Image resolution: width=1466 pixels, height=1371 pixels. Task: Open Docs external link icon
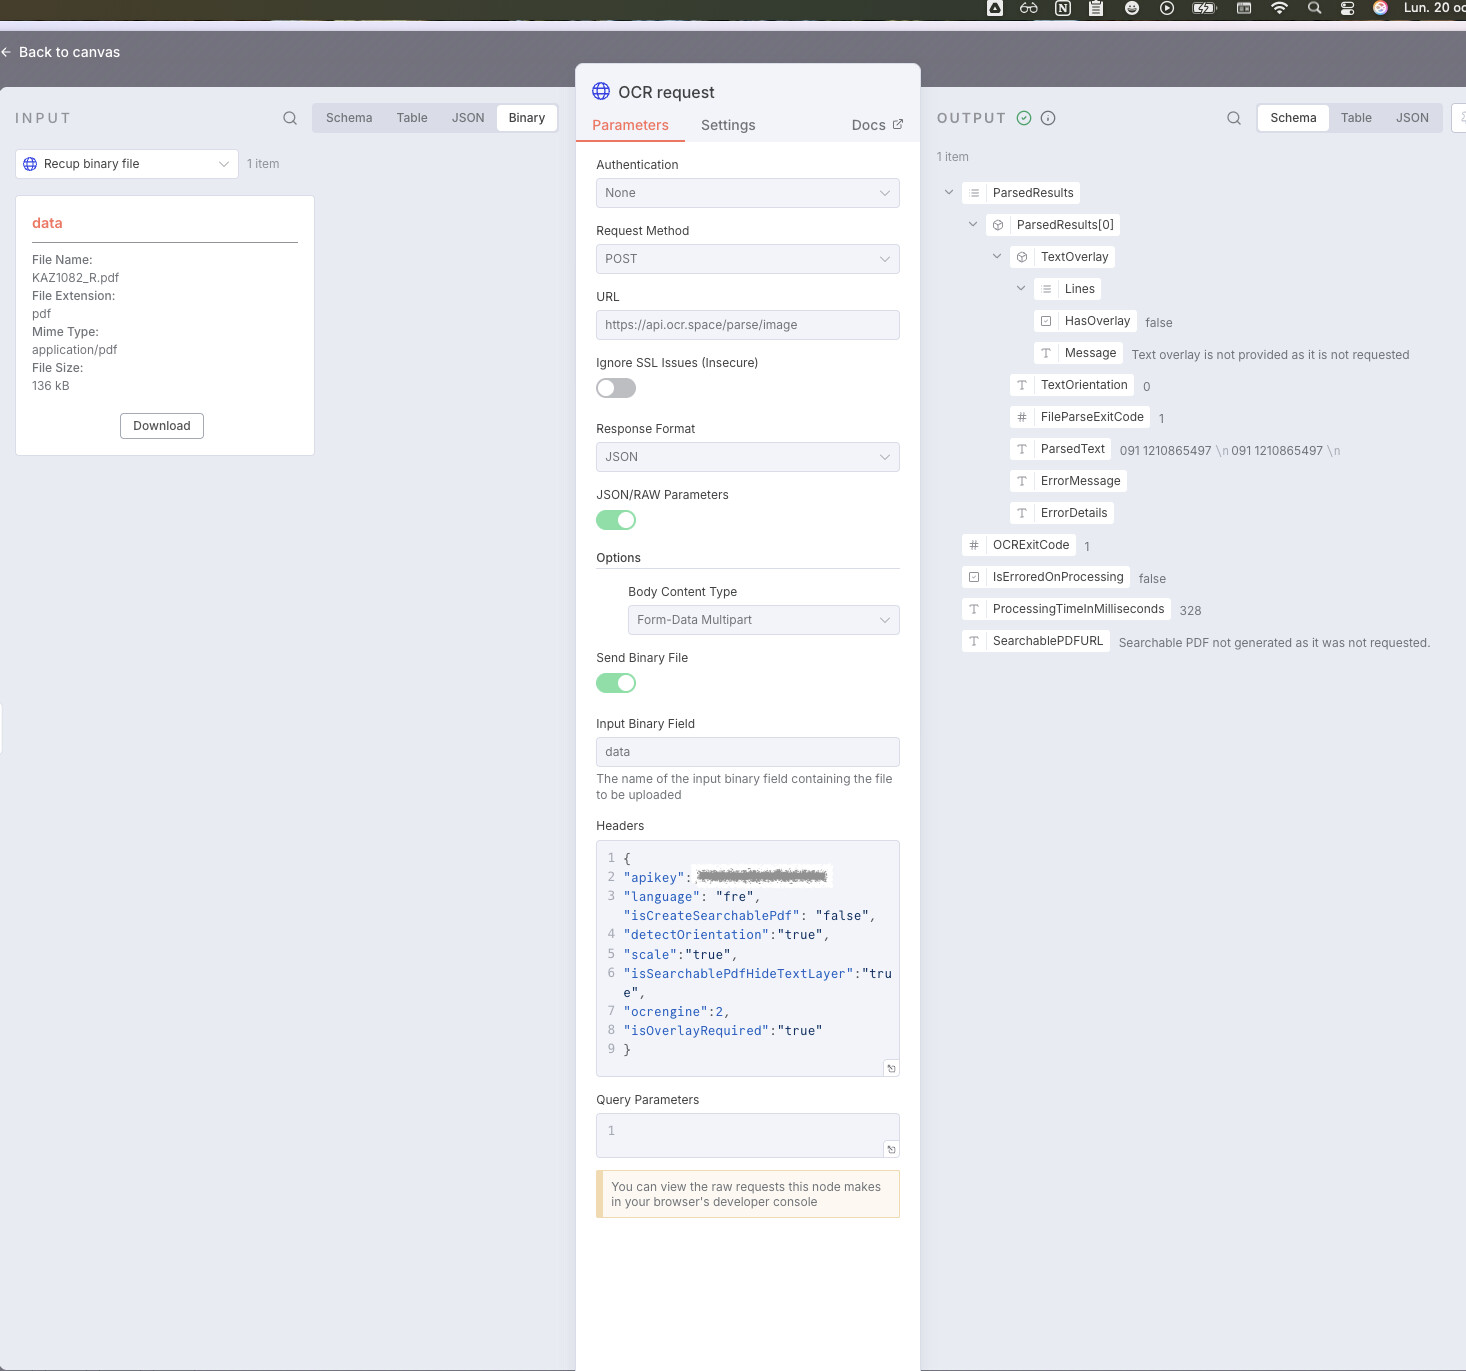coord(897,125)
